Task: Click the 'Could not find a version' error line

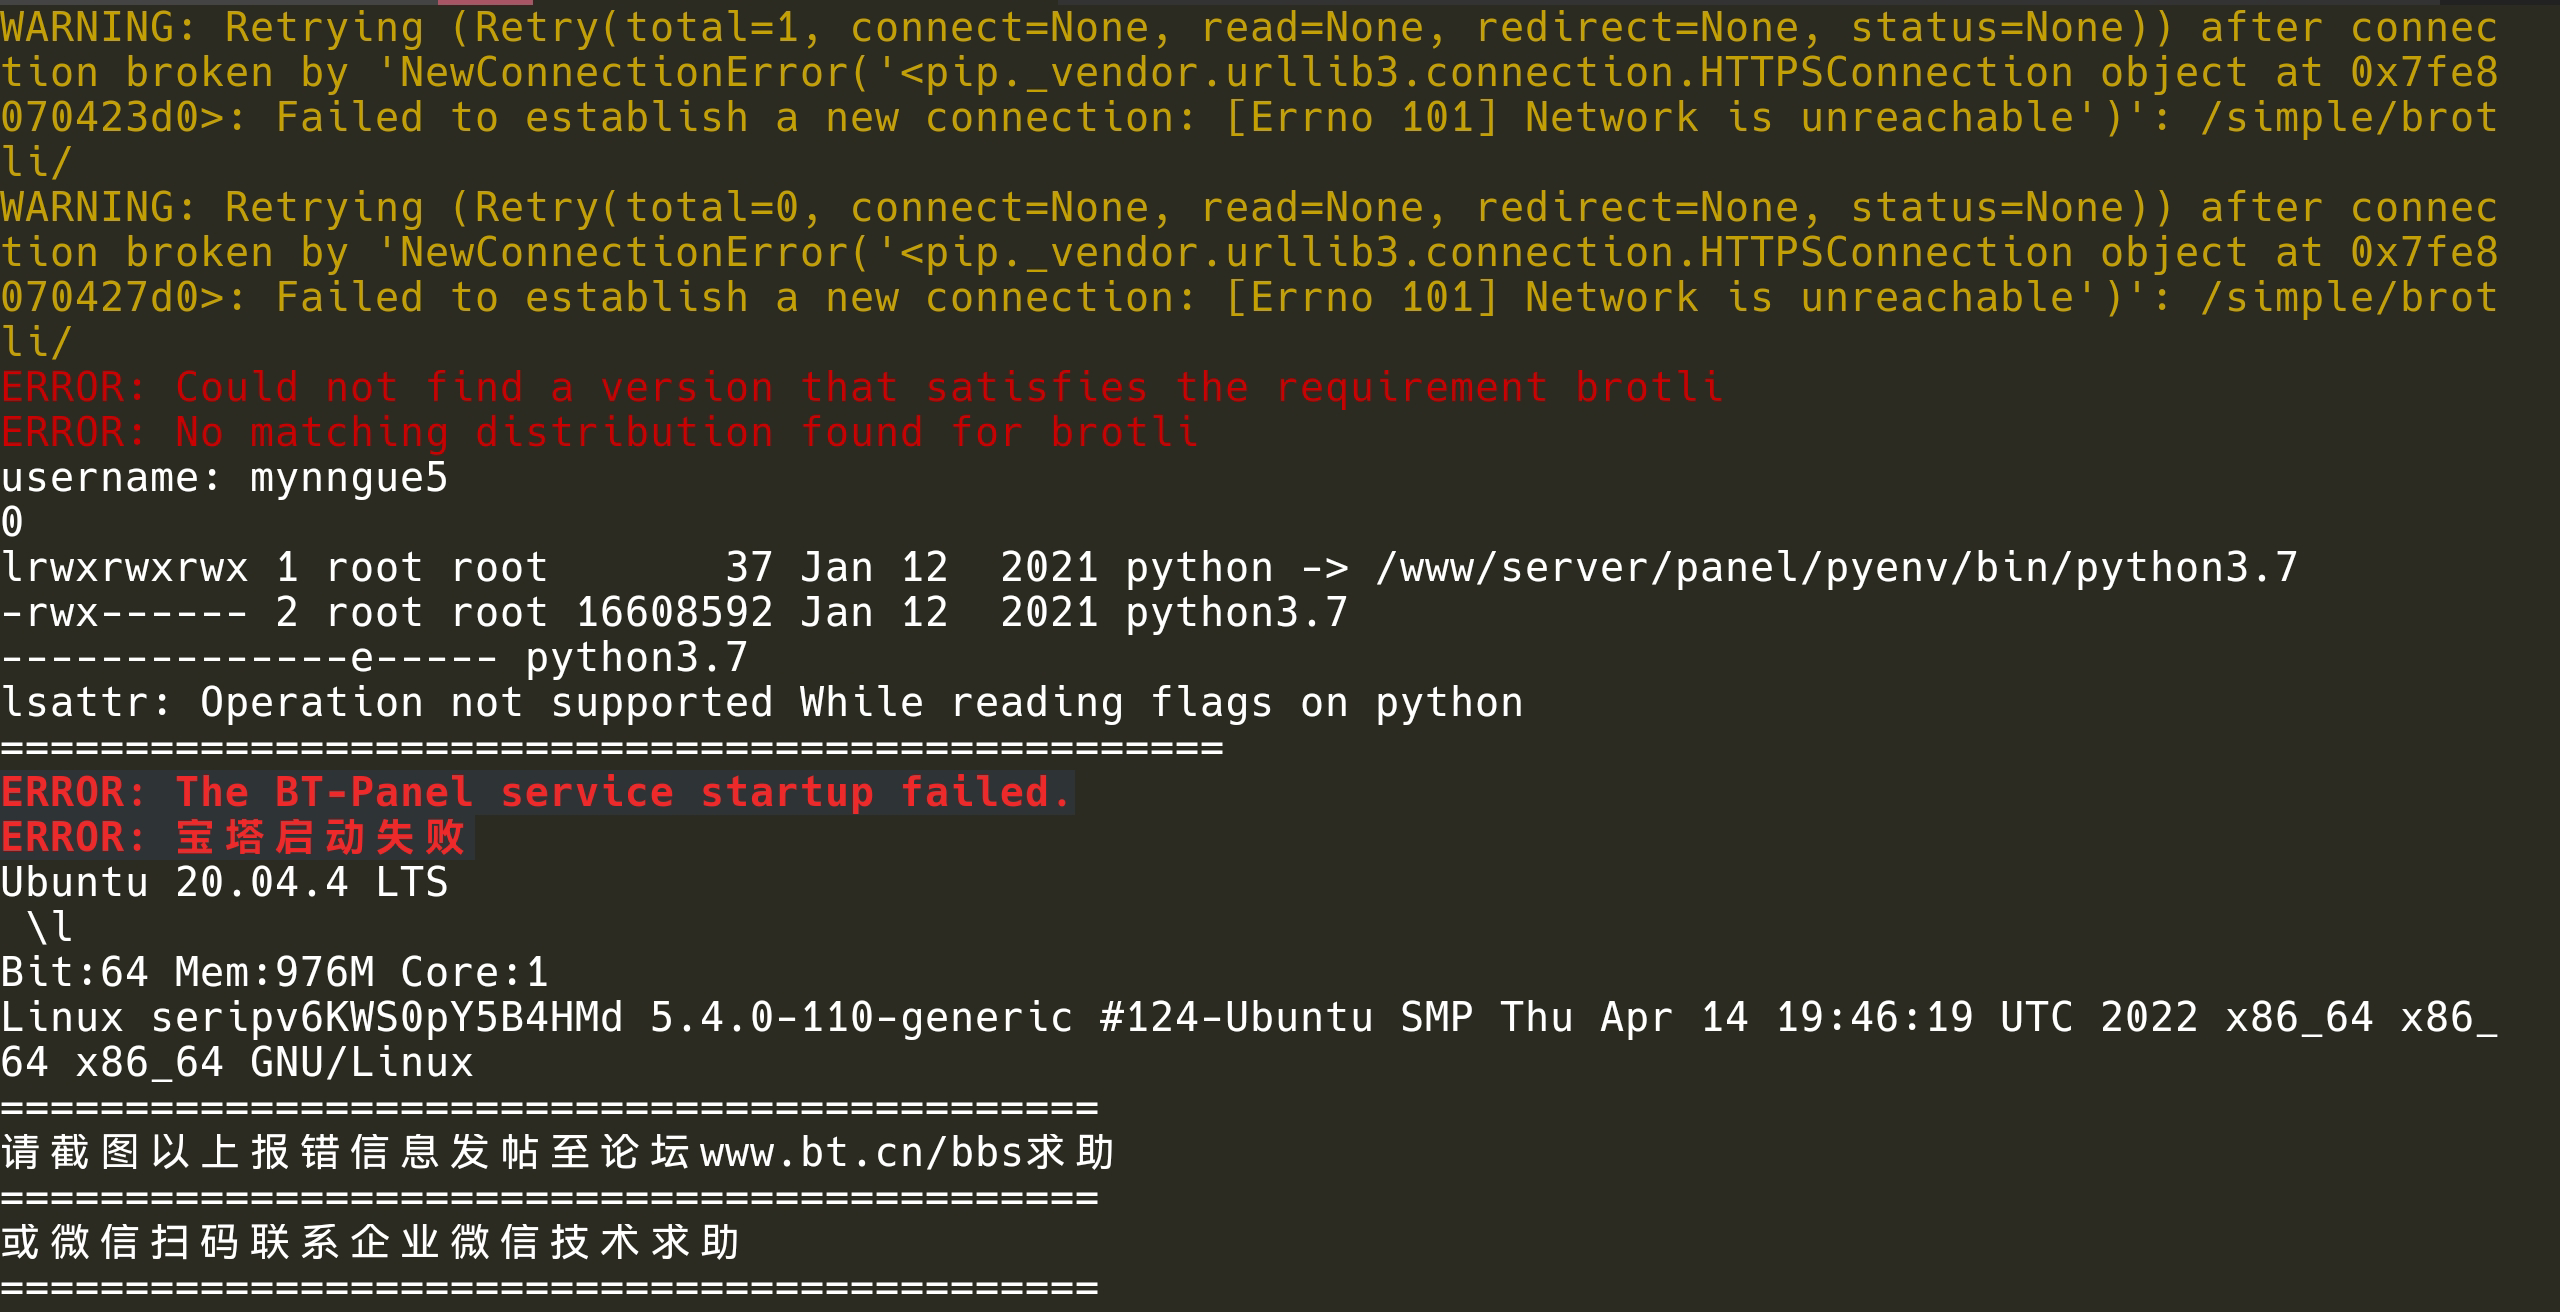Action: coord(862,388)
